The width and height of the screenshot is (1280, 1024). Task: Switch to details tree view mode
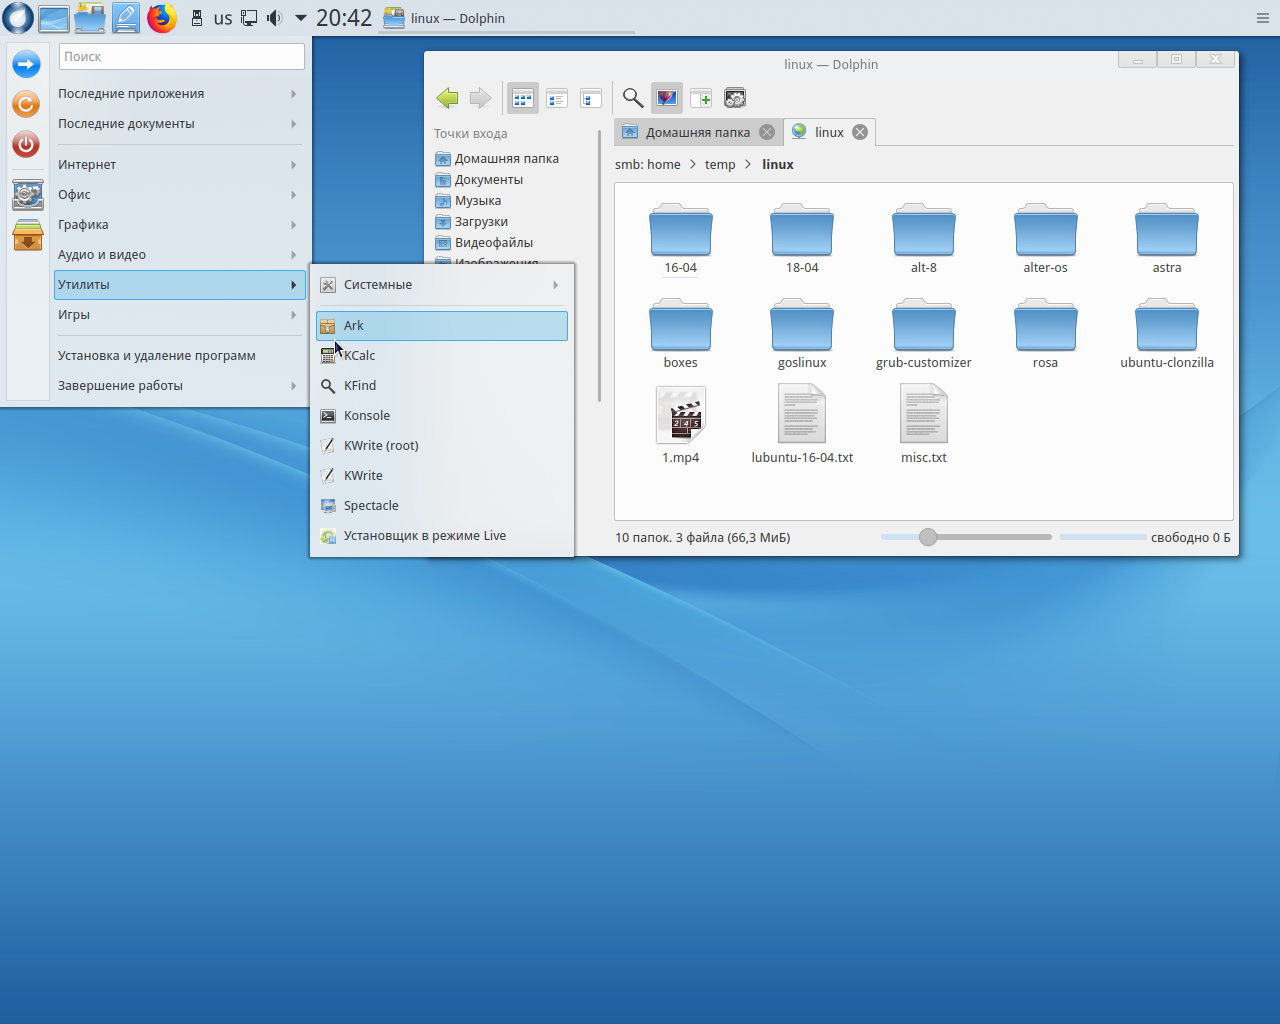[x=591, y=98]
